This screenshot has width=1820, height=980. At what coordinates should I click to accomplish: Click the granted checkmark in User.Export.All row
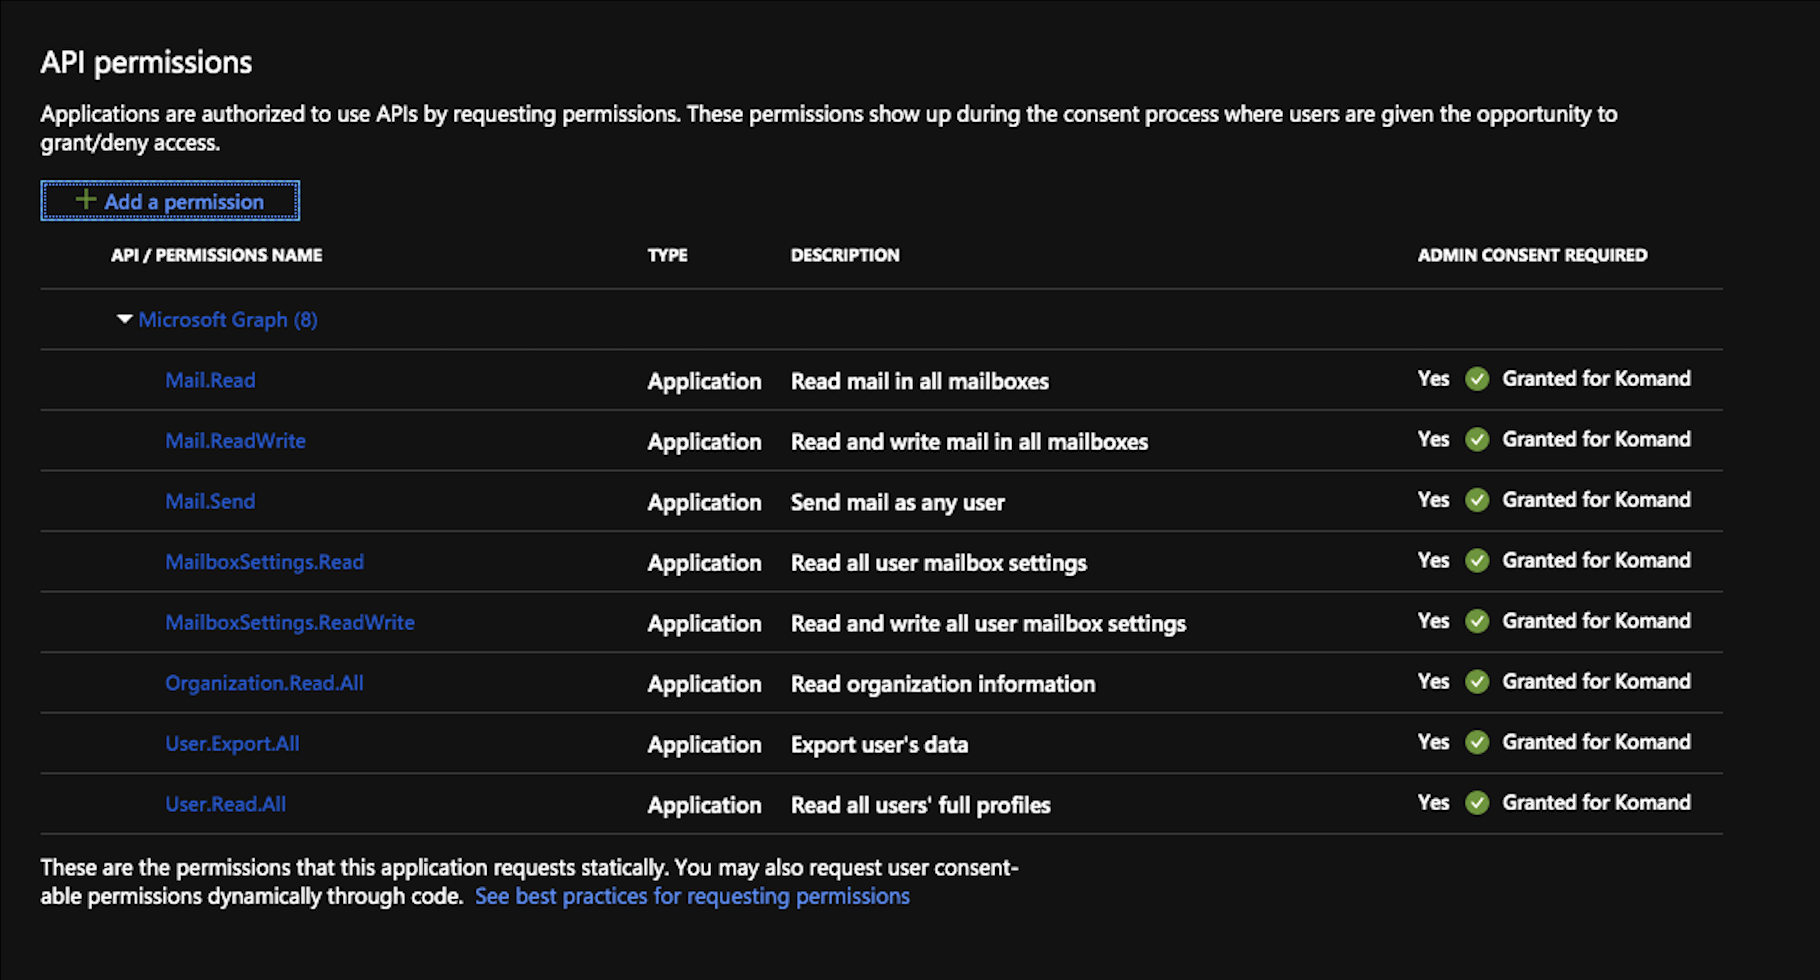[1477, 742]
